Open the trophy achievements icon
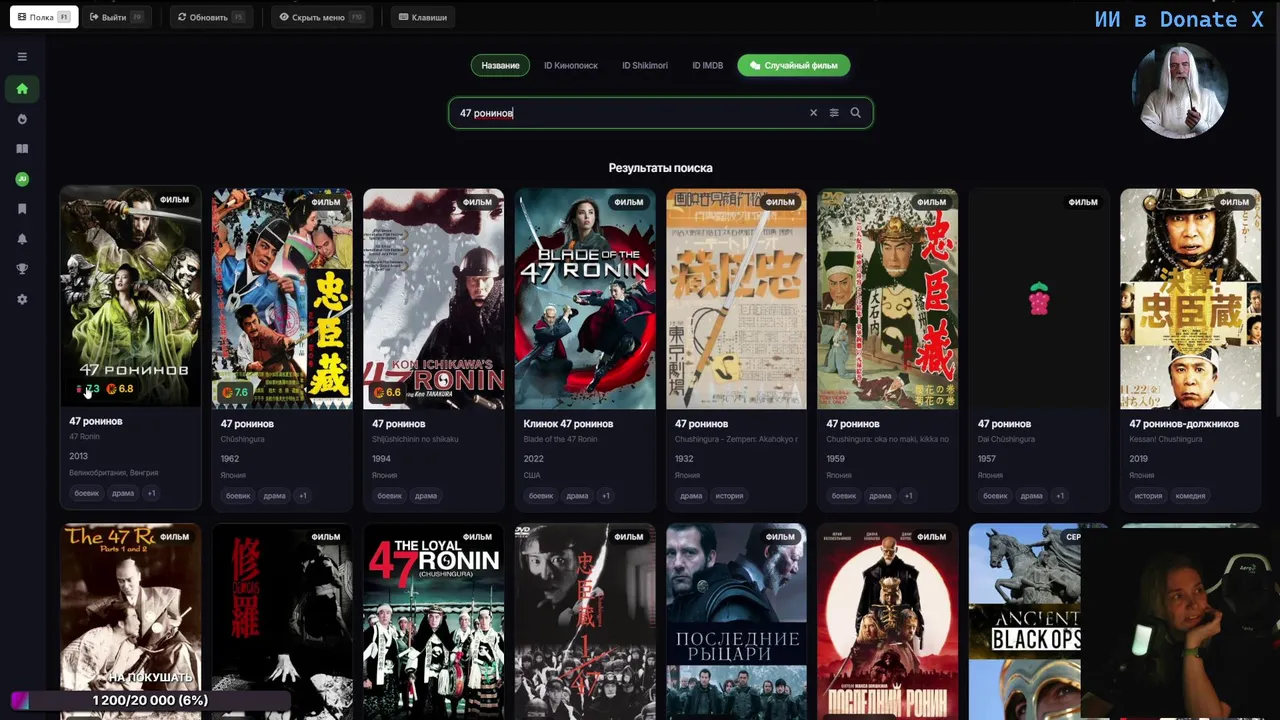The width and height of the screenshot is (1280, 720). [x=22, y=269]
